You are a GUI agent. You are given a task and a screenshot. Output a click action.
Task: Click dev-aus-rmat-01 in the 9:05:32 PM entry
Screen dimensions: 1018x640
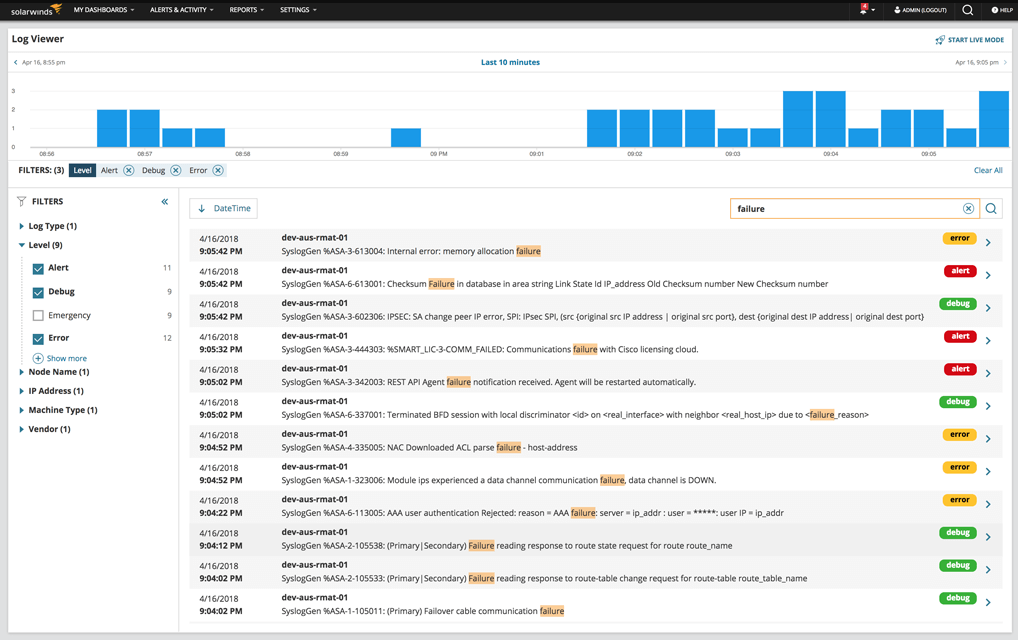[314, 336]
